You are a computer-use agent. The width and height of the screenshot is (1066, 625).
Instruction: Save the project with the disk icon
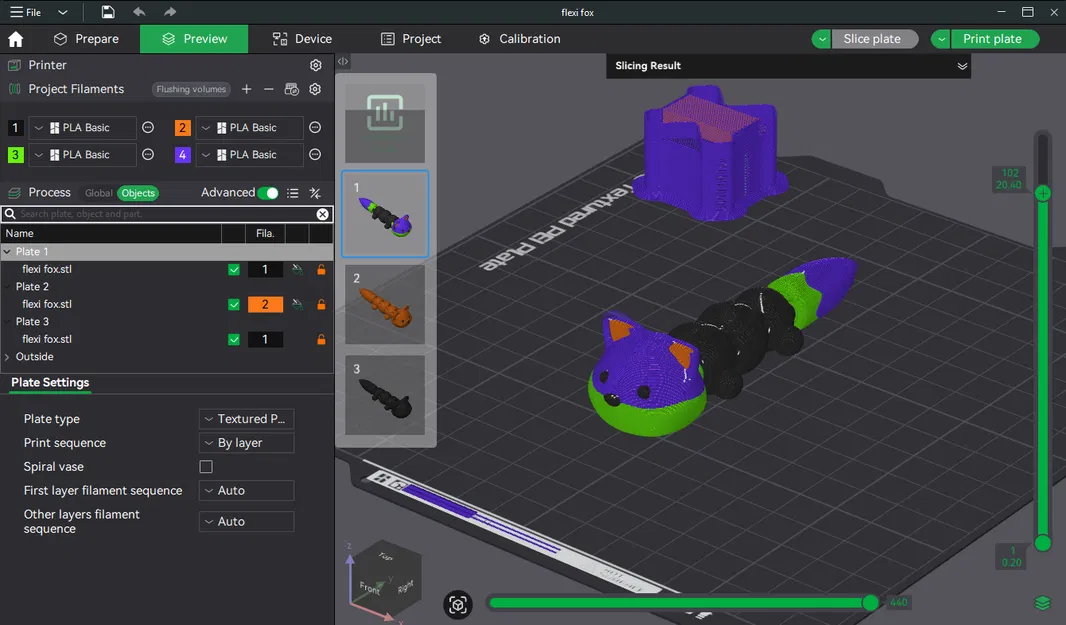(107, 12)
